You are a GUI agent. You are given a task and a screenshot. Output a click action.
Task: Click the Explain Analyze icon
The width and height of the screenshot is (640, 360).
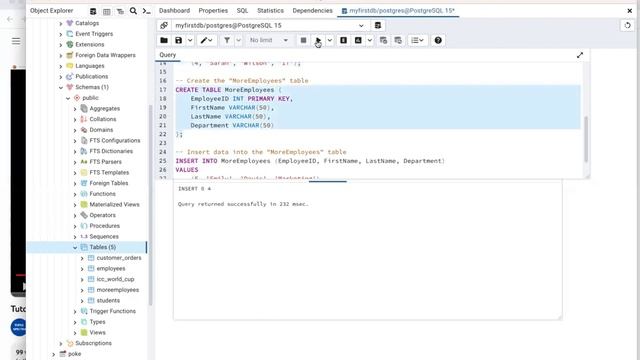tap(358, 40)
